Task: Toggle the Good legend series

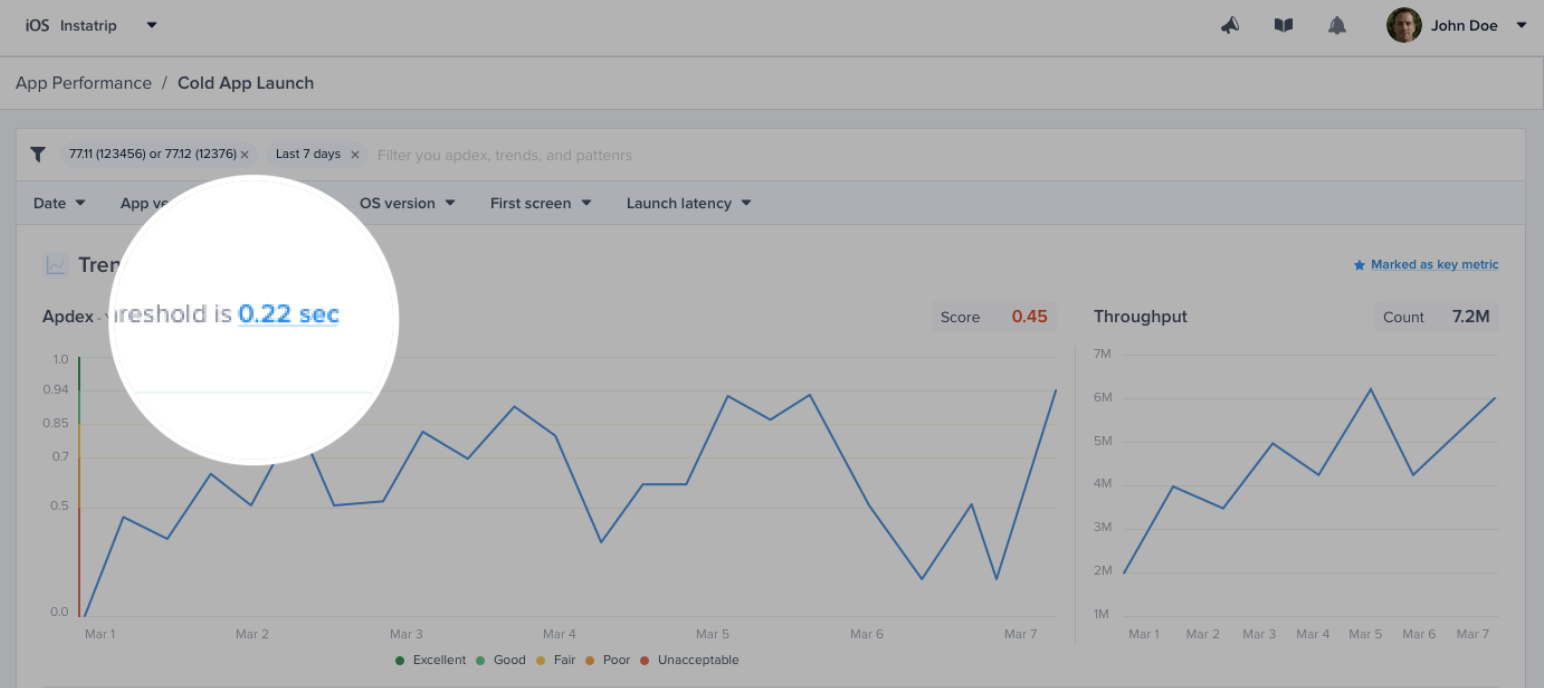Action: (500, 660)
